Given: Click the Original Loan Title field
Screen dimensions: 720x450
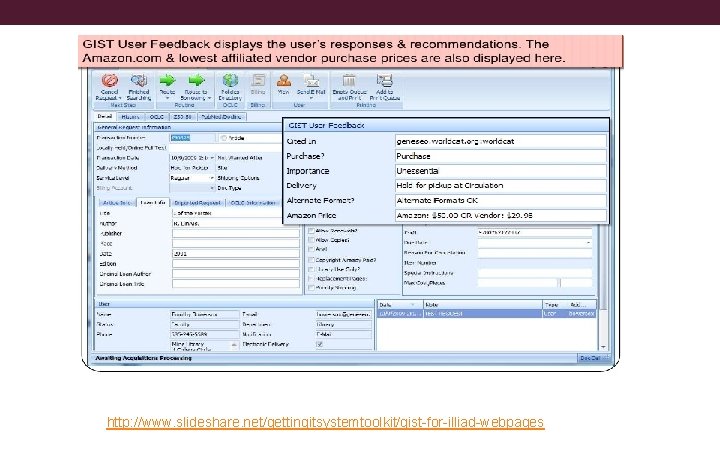Looking at the screenshot, I should 236,284.
